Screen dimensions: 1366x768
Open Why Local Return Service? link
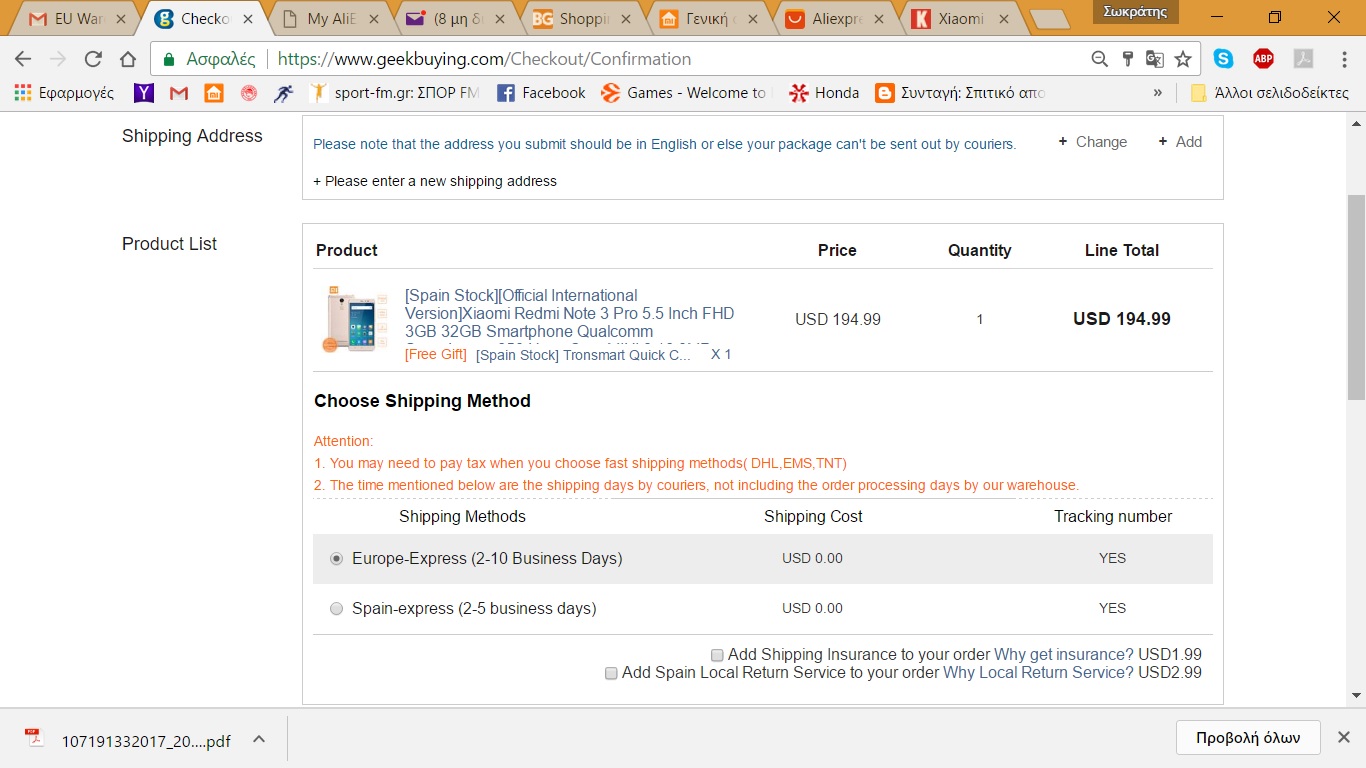click(x=1038, y=673)
